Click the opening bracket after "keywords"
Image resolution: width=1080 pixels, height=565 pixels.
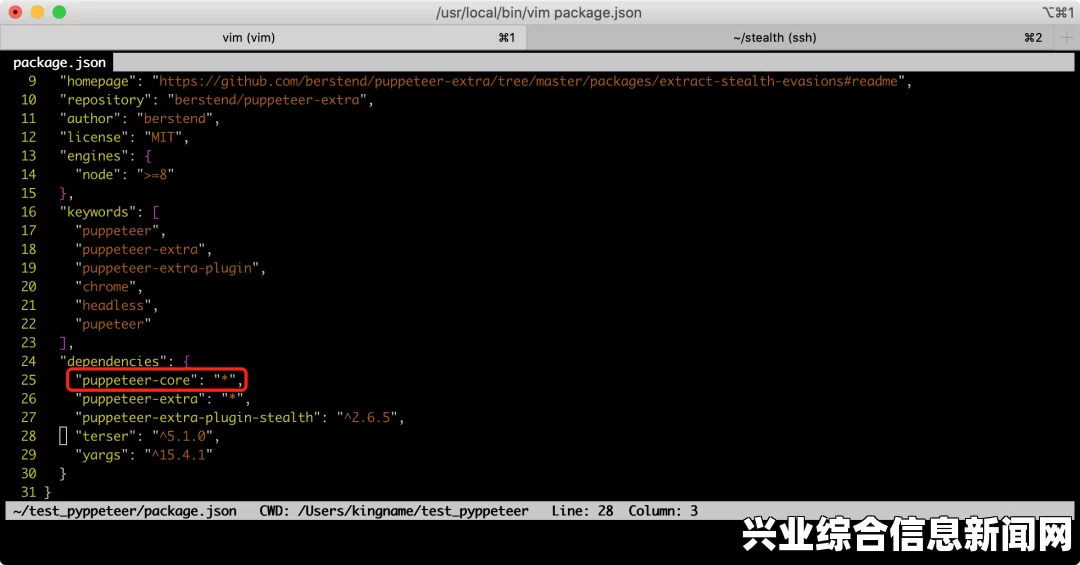[x=156, y=212]
